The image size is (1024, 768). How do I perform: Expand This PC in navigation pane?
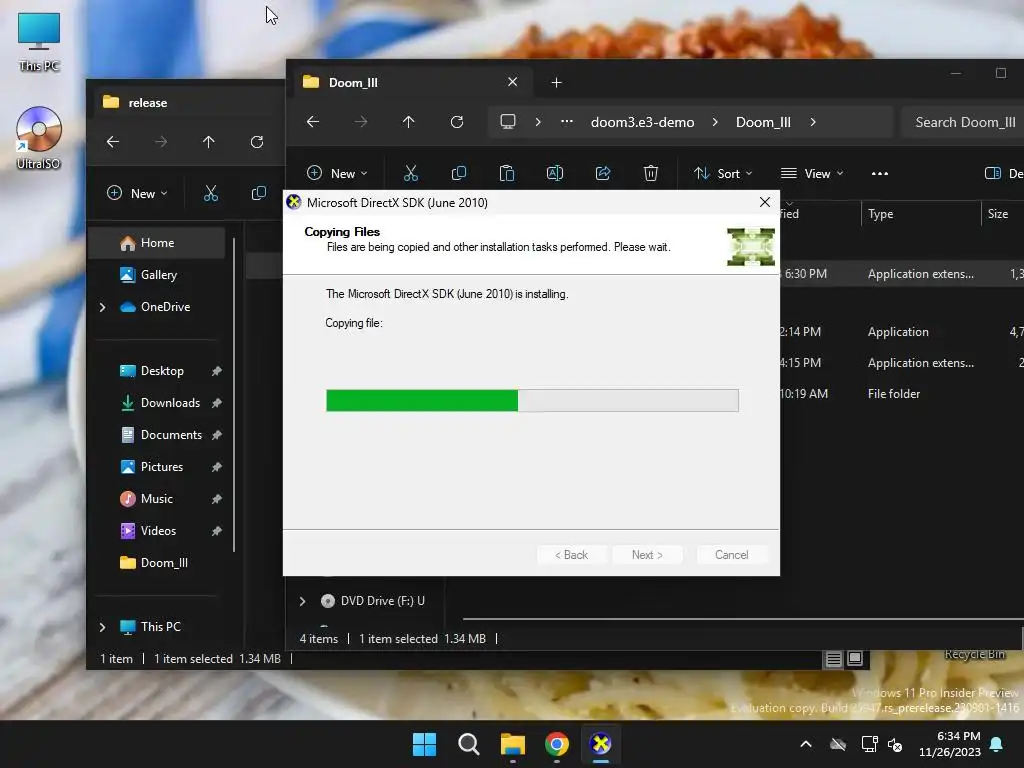pos(103,627)
